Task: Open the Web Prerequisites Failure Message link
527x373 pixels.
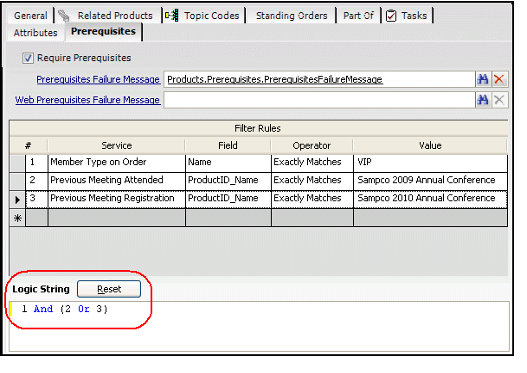Action: (87, 100)
